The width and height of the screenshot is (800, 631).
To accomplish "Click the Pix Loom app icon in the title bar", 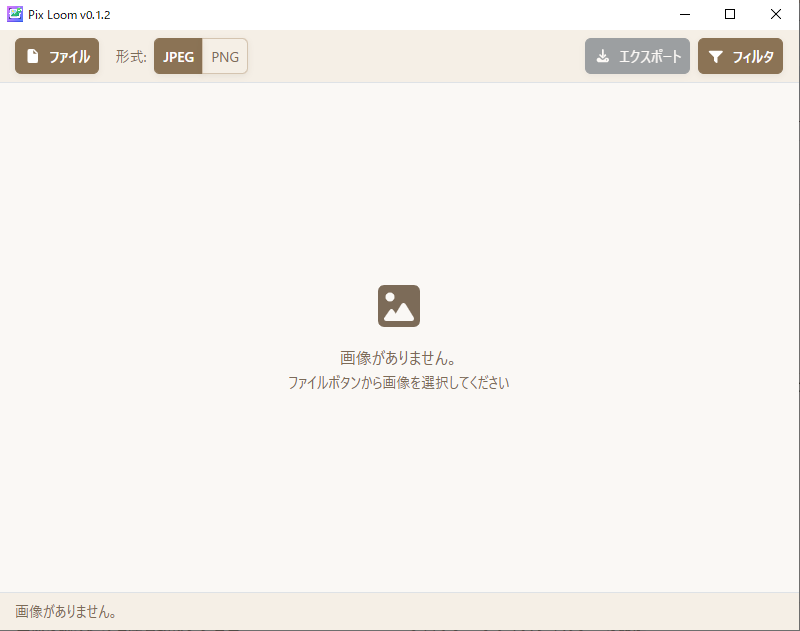I will coord(14,14).
